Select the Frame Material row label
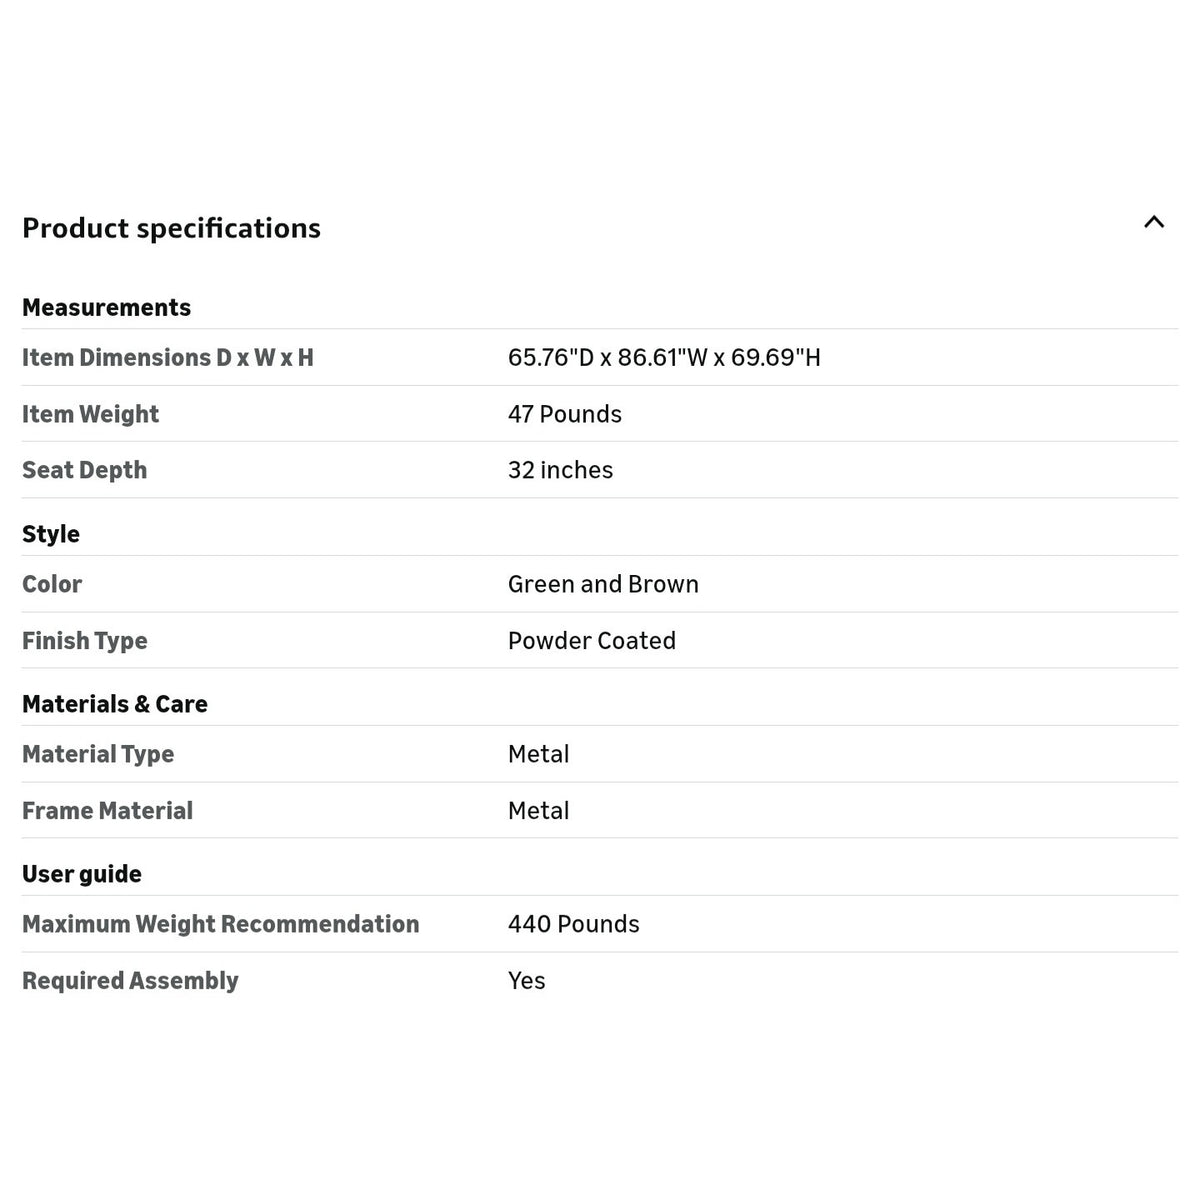 [x=107, y=811]
